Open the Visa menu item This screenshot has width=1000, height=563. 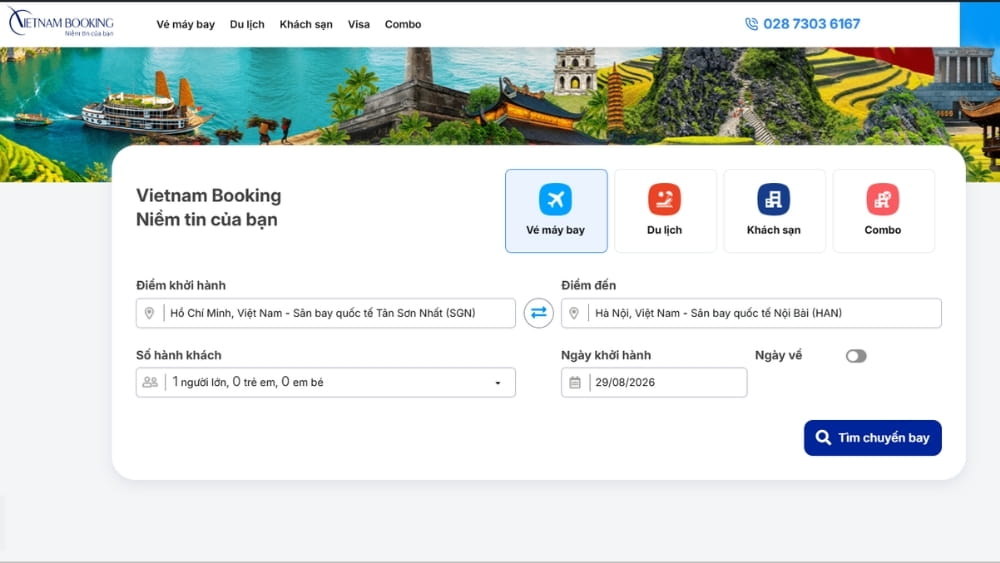click(x=358, y=24)
